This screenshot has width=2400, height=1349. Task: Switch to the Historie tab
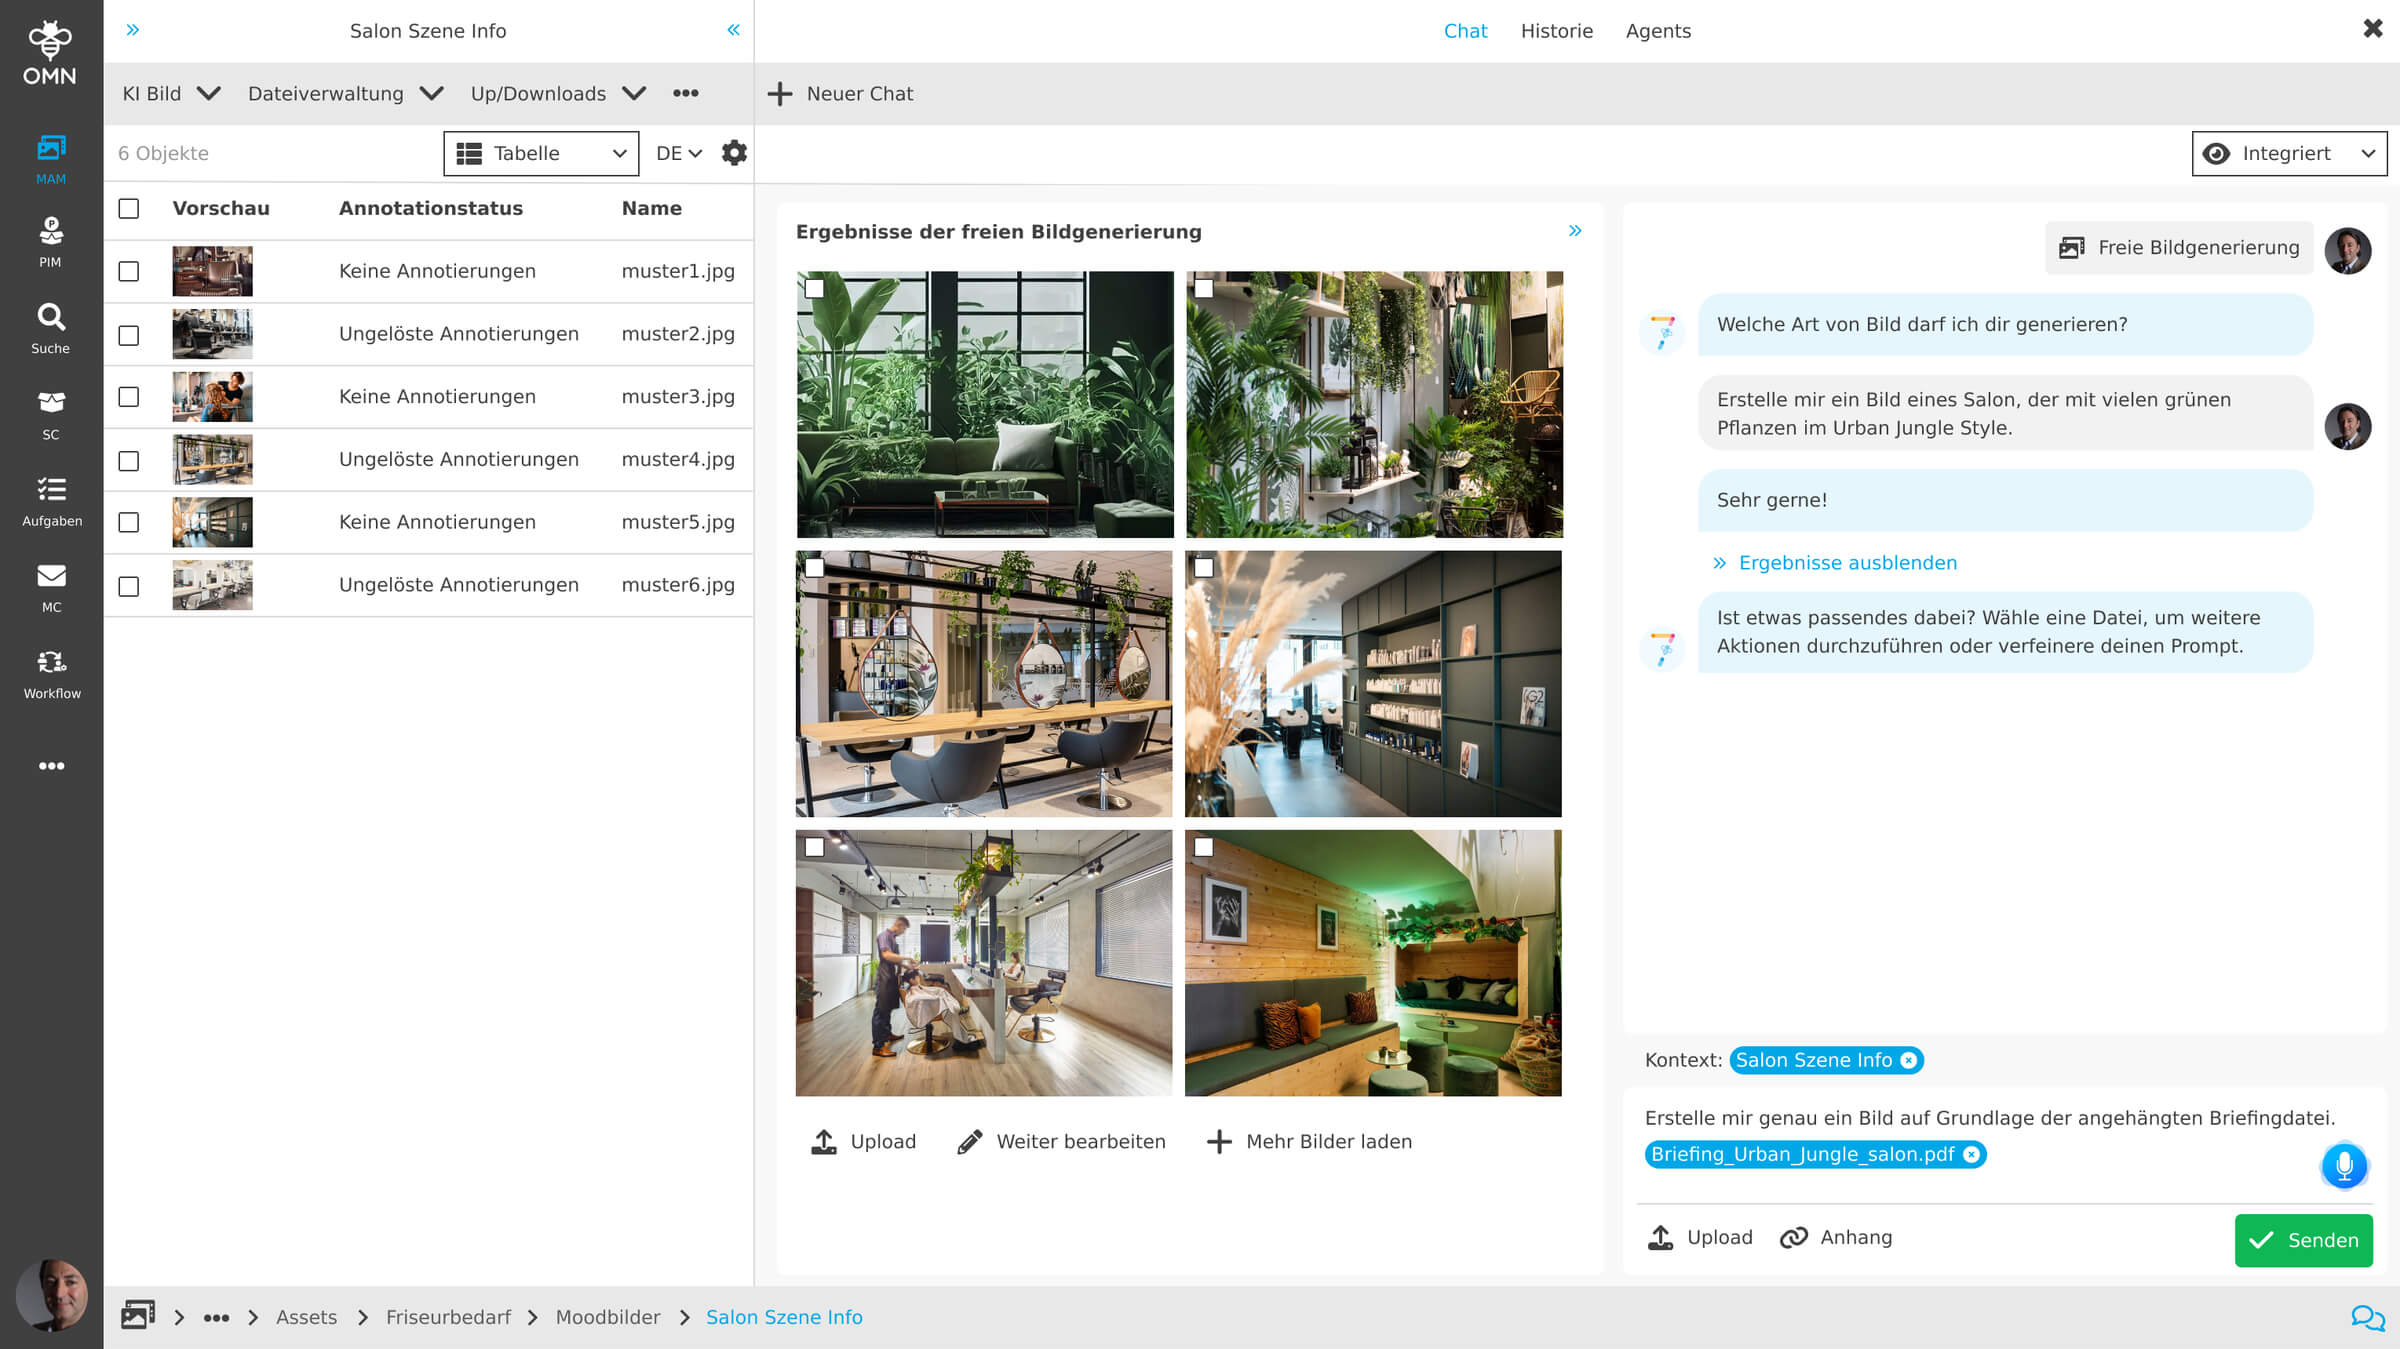point(1556,31)
